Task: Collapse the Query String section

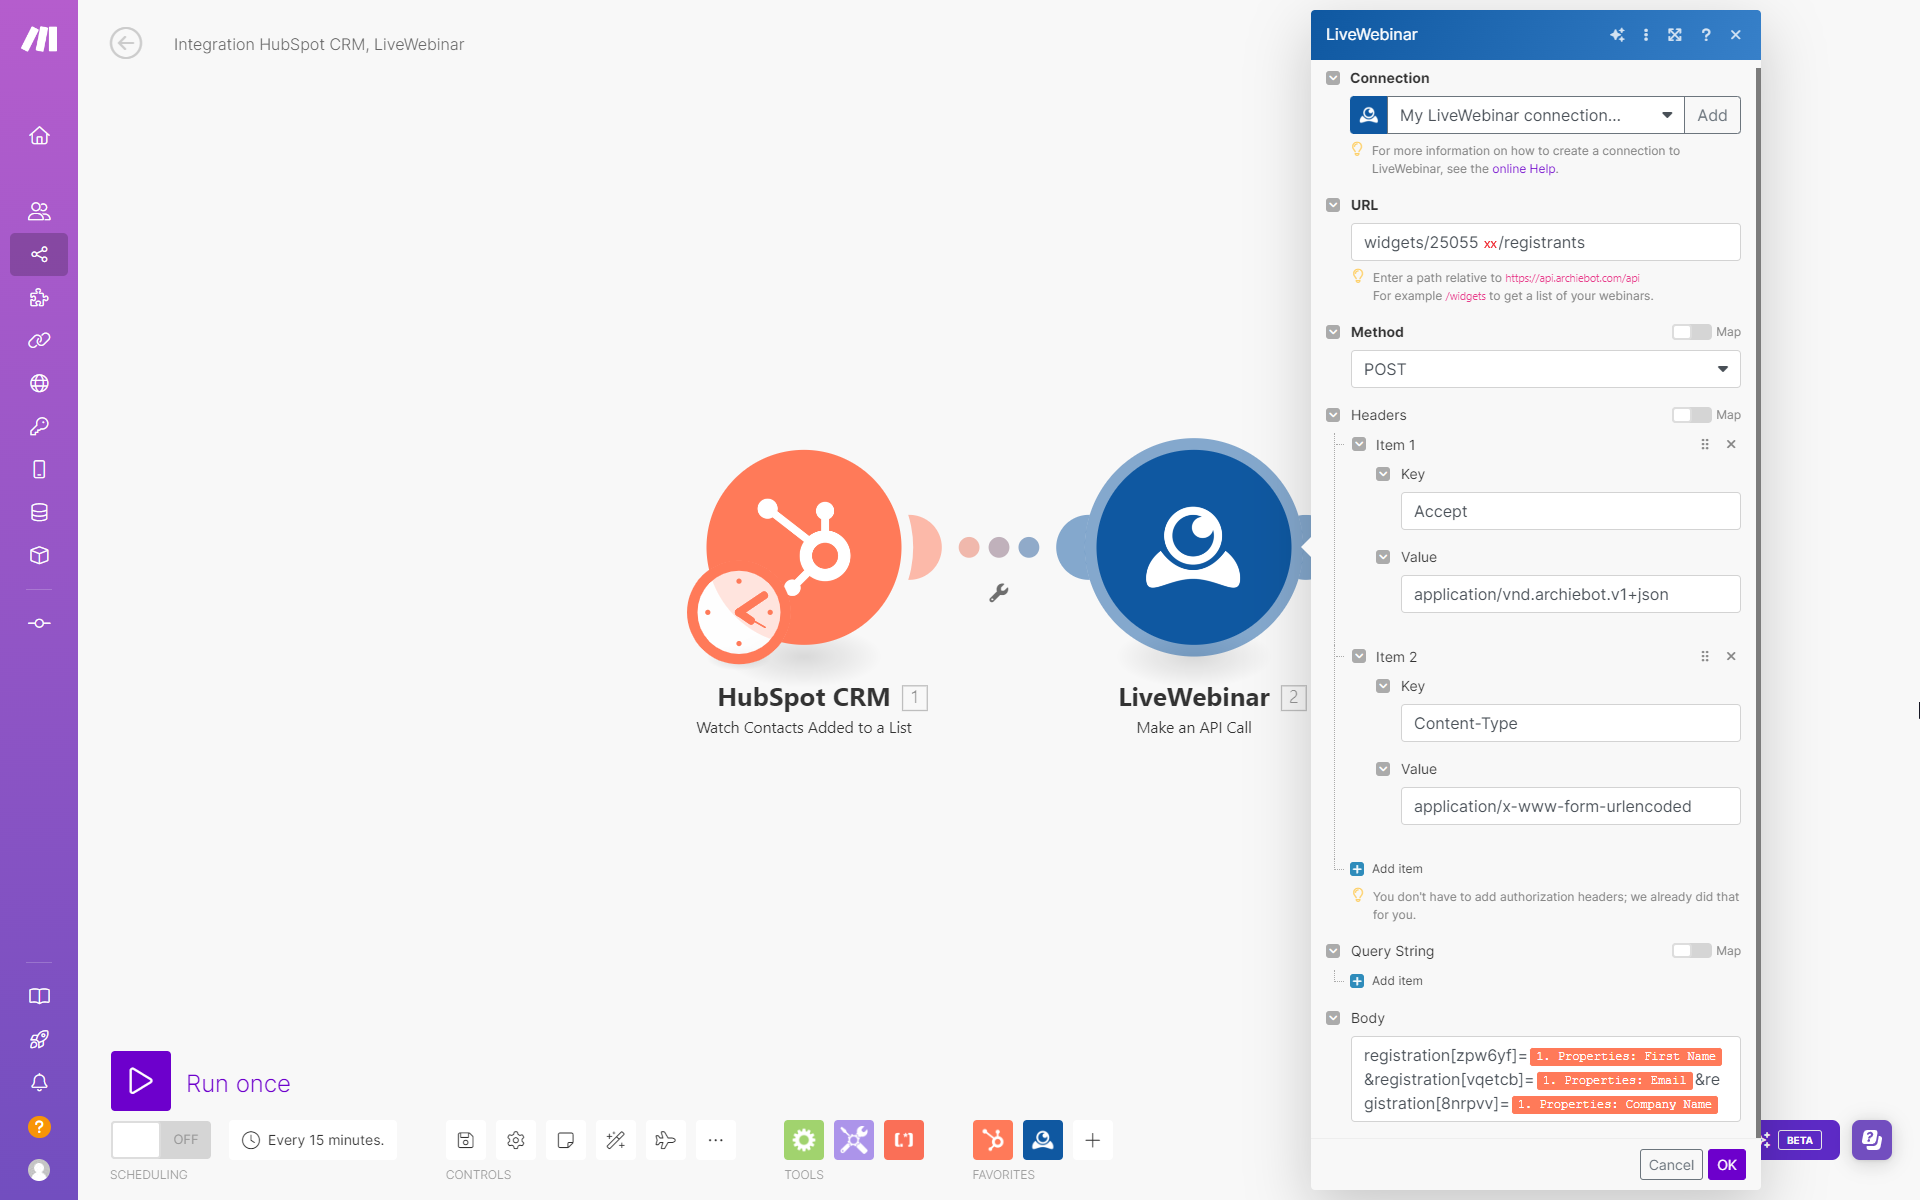Action: [1334, 950]
